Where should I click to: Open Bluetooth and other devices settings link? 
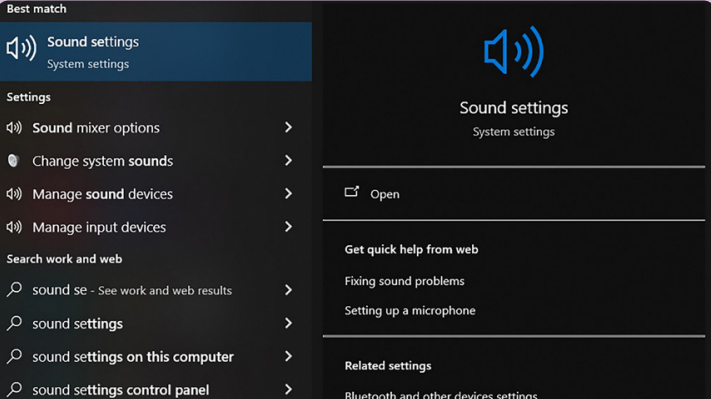tap(441, 394)
